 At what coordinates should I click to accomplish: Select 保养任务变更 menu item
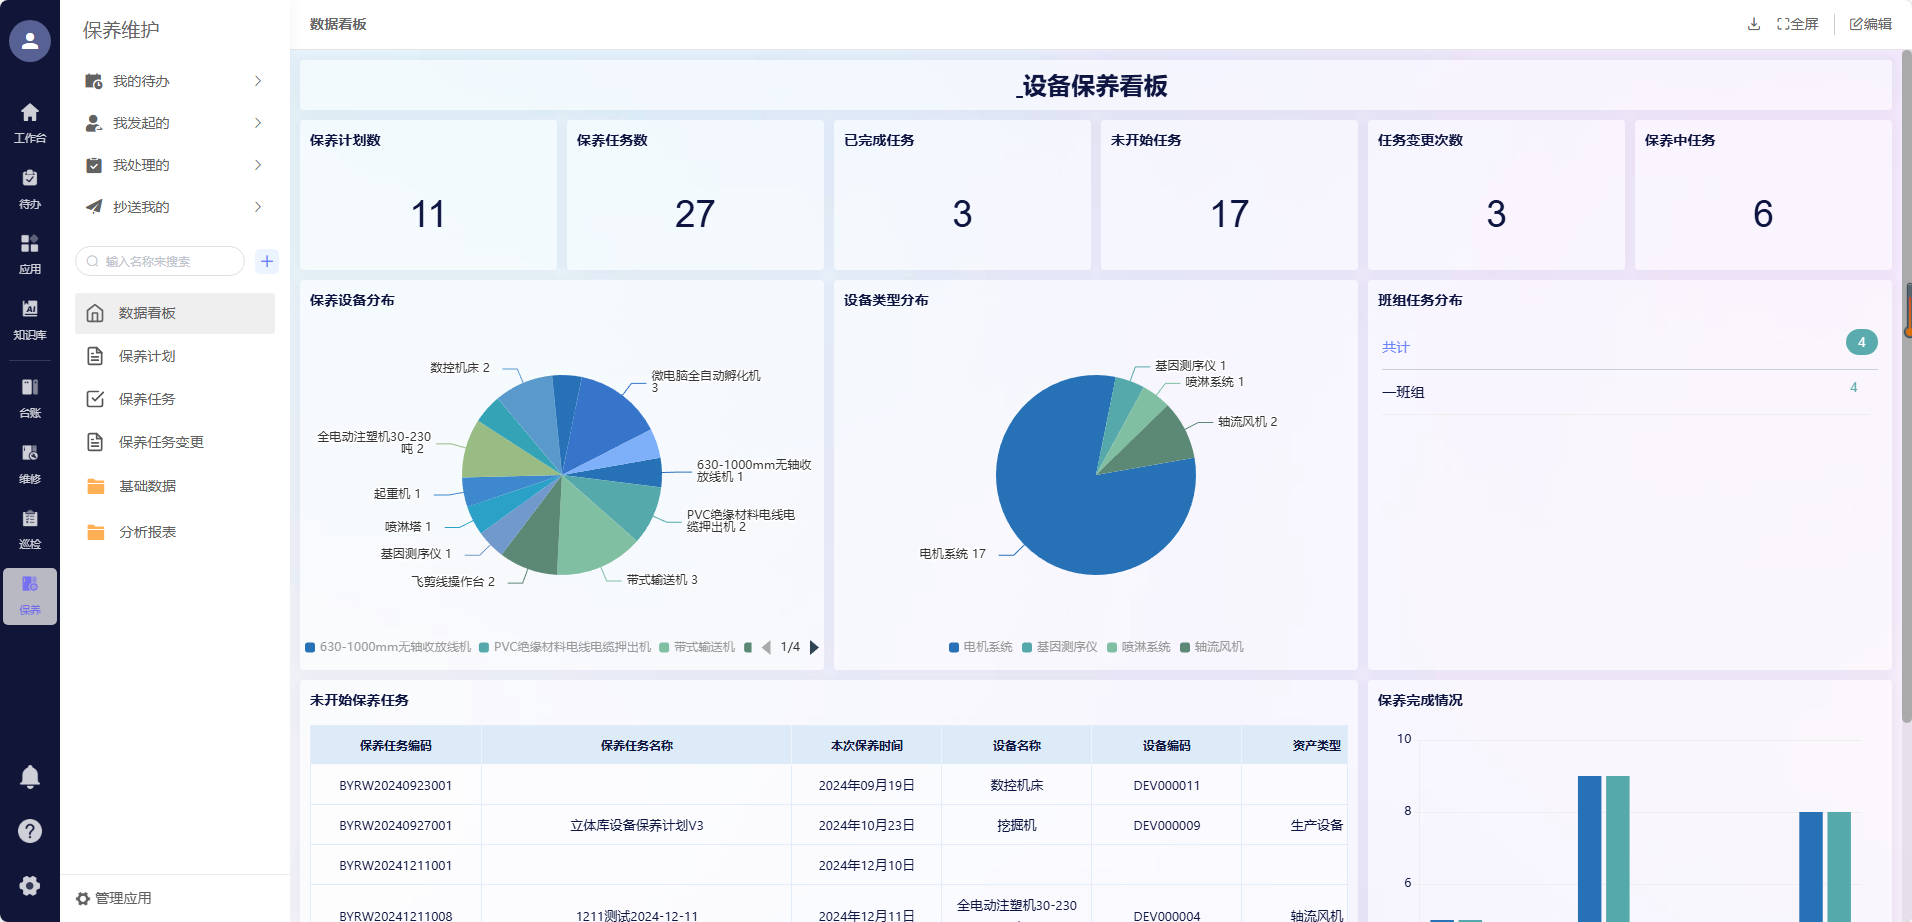[x=161, y=442]
